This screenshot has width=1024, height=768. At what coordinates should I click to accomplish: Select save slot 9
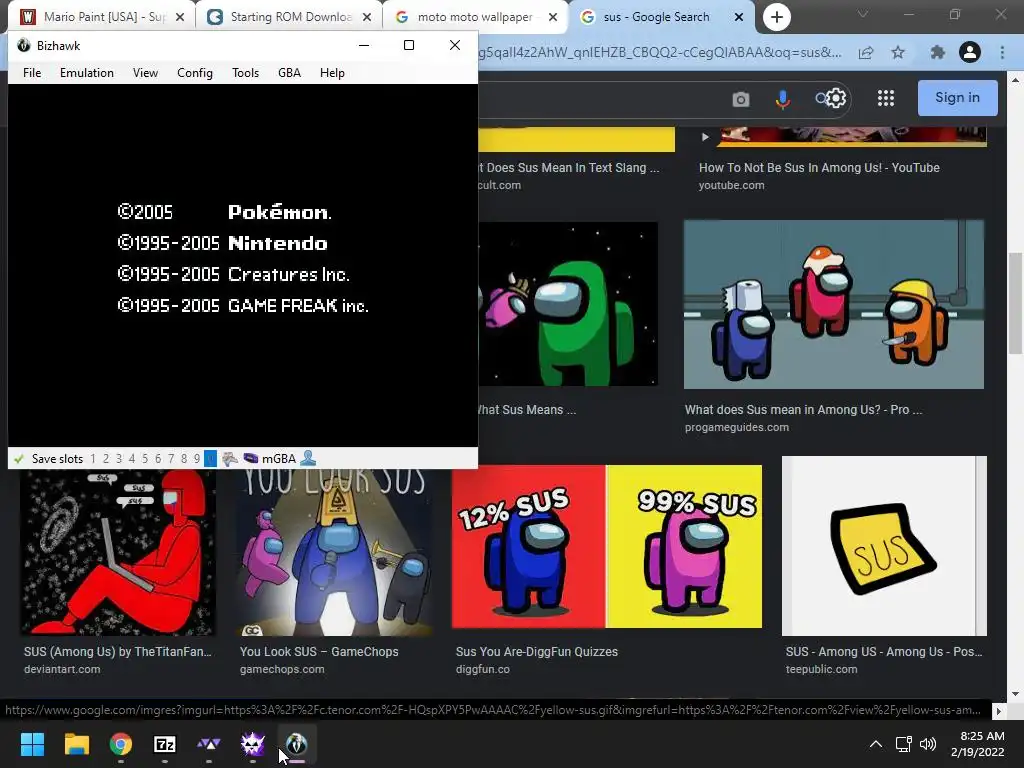click(197, 458)
